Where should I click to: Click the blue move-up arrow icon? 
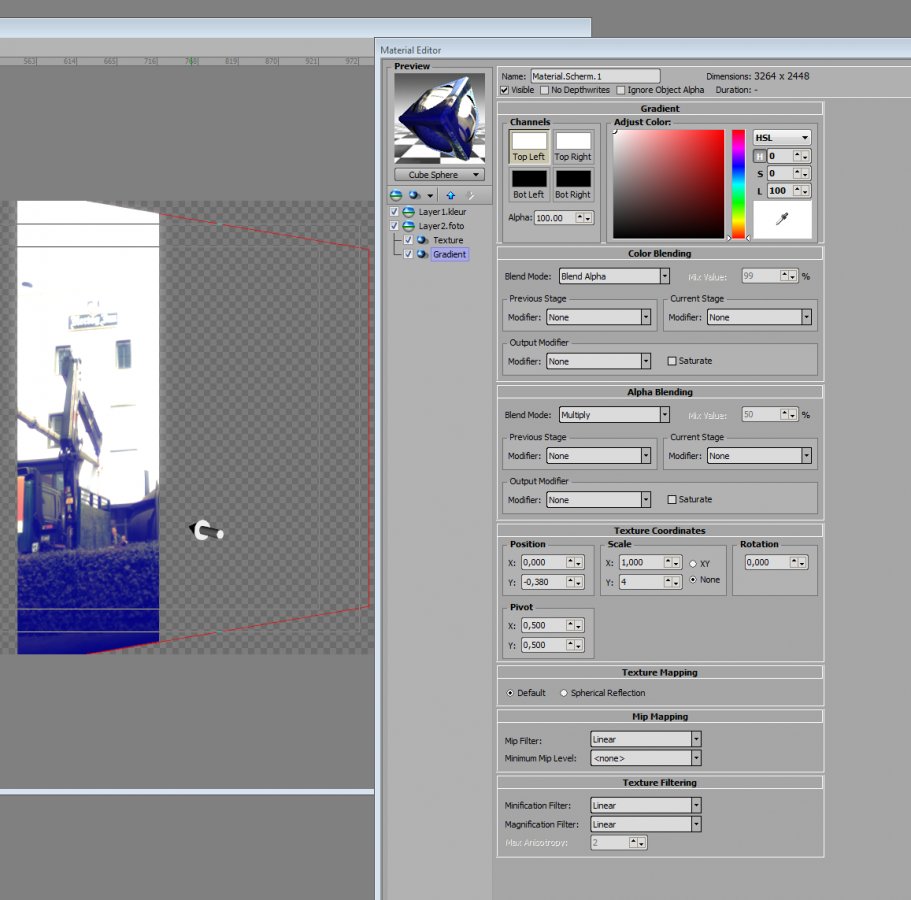450,195
